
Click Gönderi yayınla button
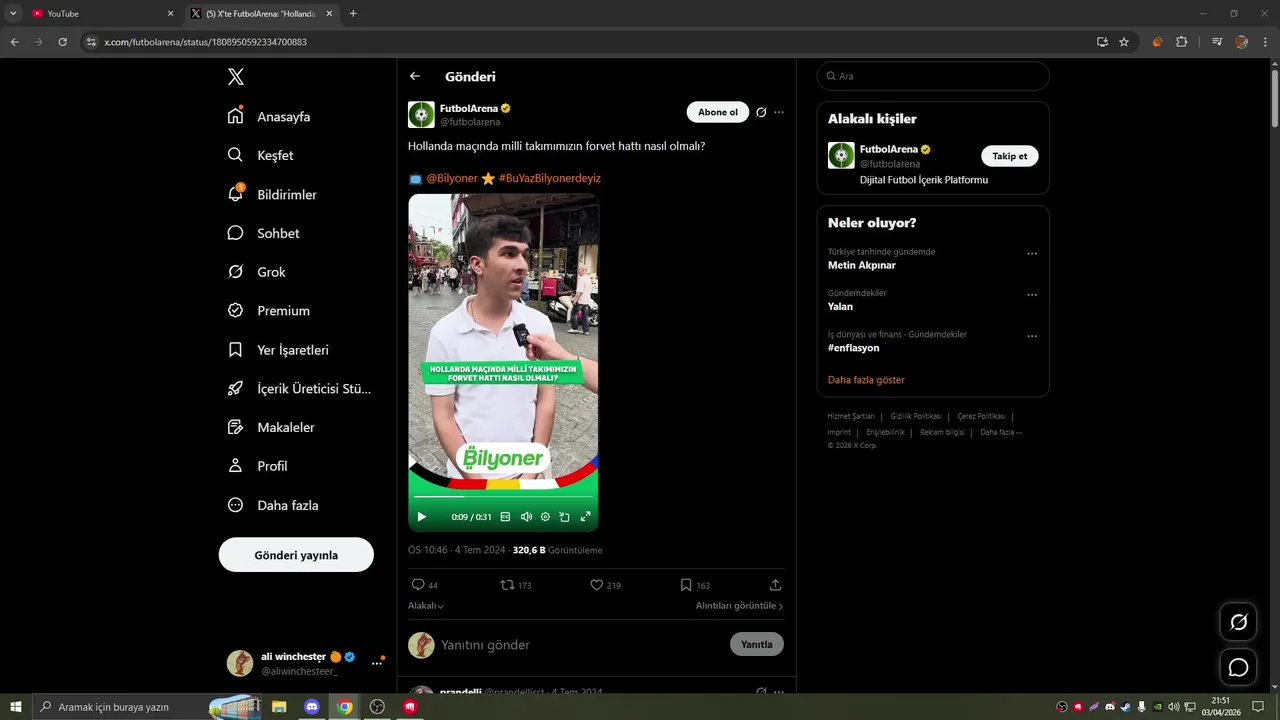pos(296,555)
